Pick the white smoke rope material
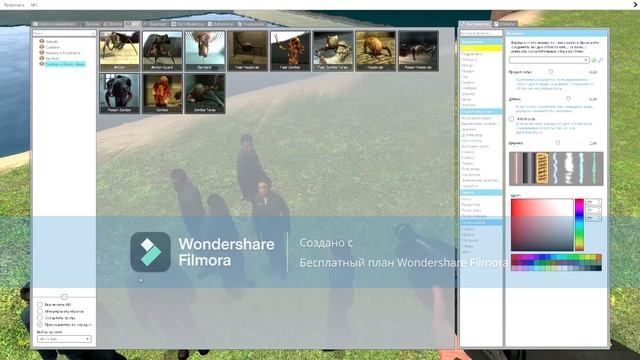The height and width of the screenshot is (360, 640). [x=569, y=168]
